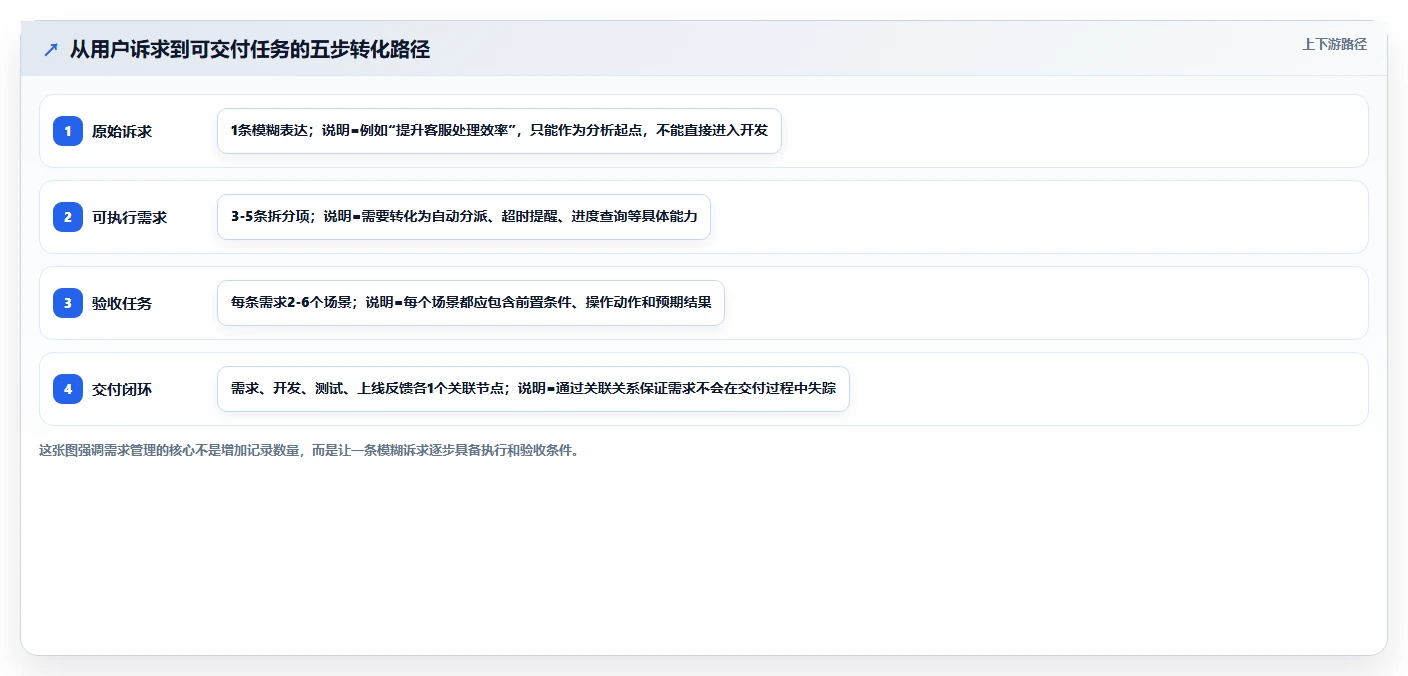Click the arrow icon beside the title
The height and width of the screenshot is (676, 1408).
click(x=51, y=49)
